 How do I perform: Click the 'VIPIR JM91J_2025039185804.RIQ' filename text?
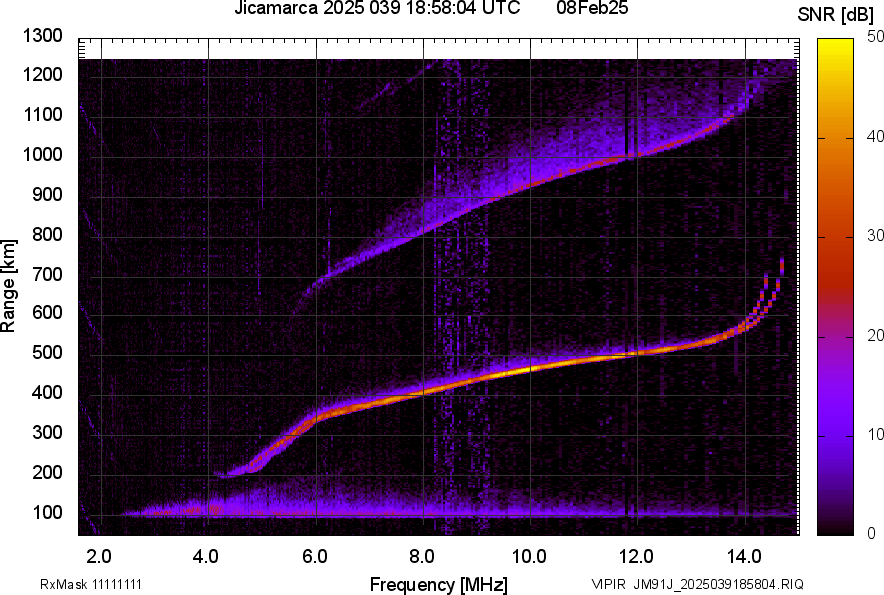(697, 584)
